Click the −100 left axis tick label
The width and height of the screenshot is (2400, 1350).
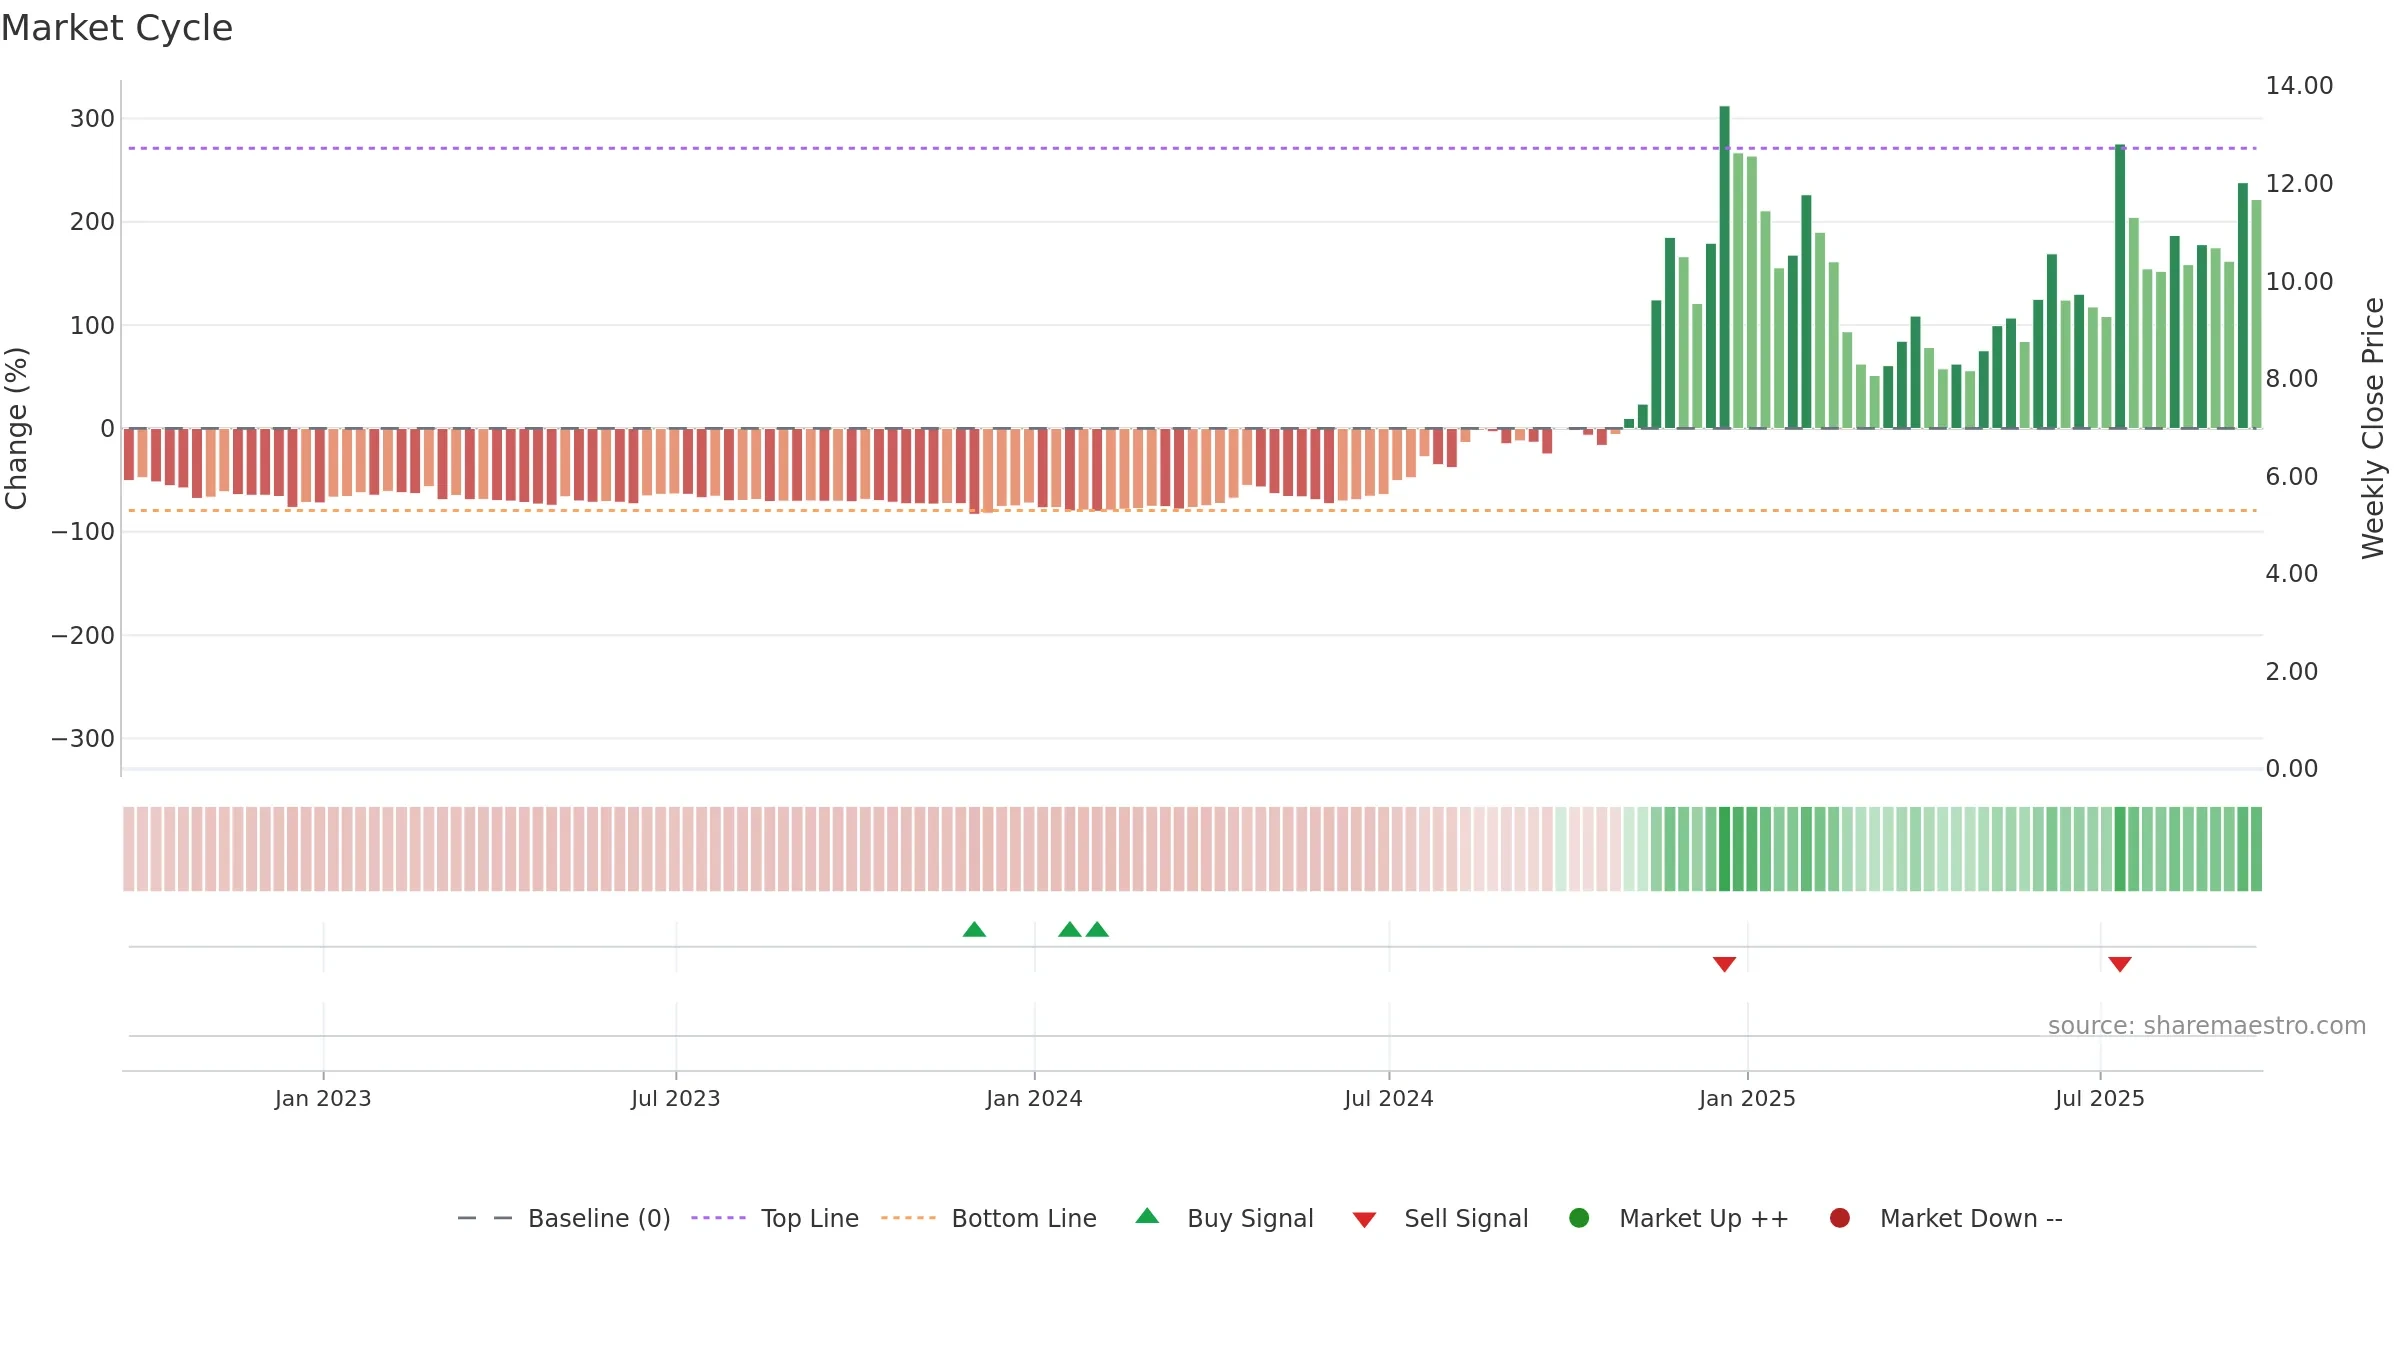(x=83, y=532)
